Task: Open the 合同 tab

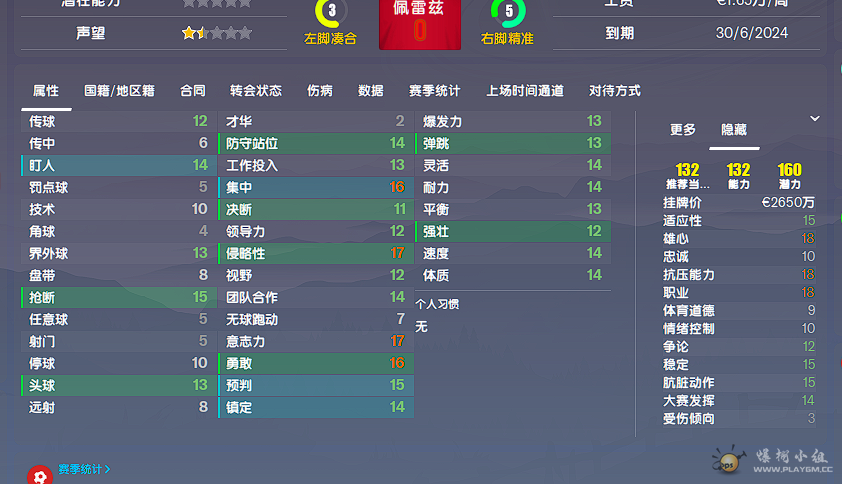Action: (x=193, y=91)
